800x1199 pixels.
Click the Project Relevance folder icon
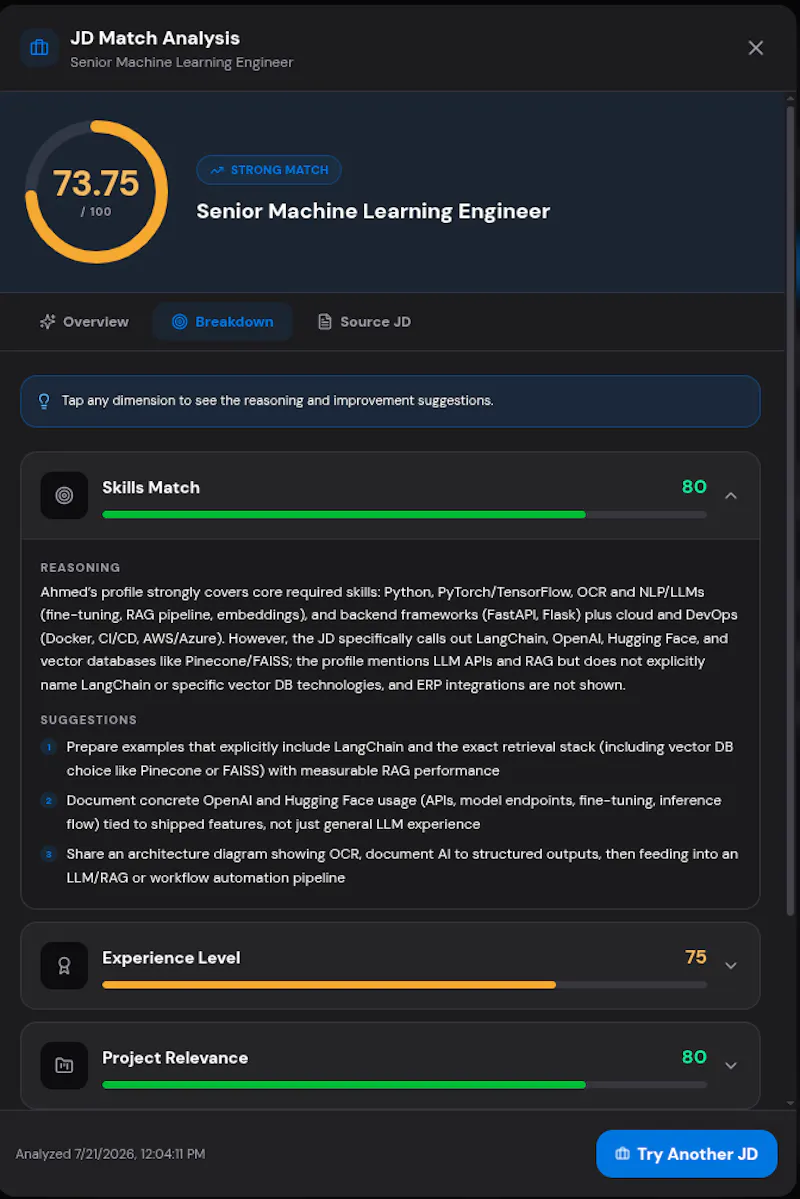pyautogui.click(x=64, y=1065)
